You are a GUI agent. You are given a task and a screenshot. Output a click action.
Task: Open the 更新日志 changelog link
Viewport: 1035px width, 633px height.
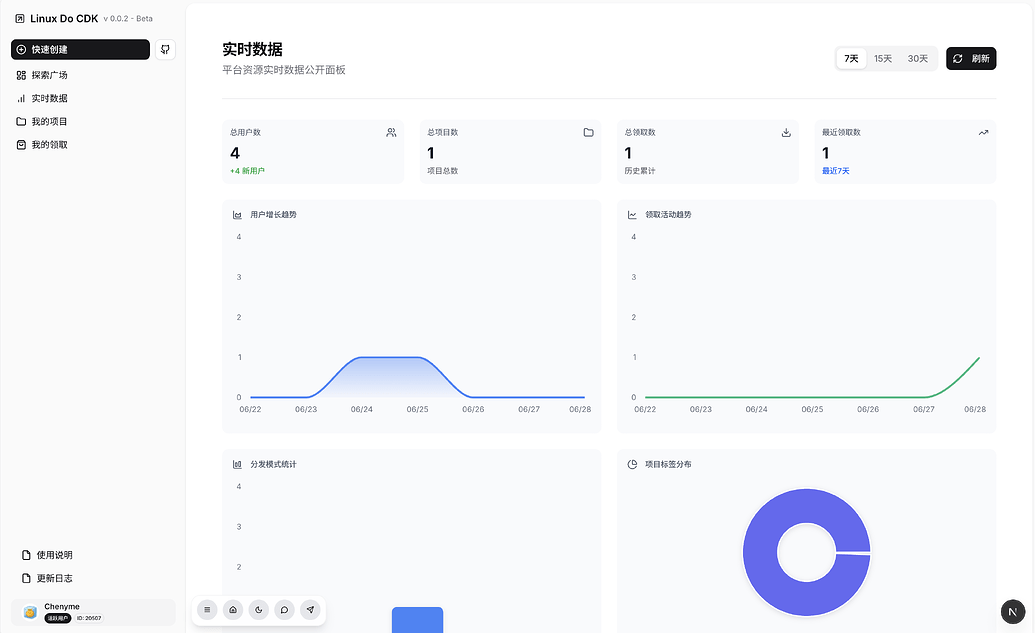(47, 578)
